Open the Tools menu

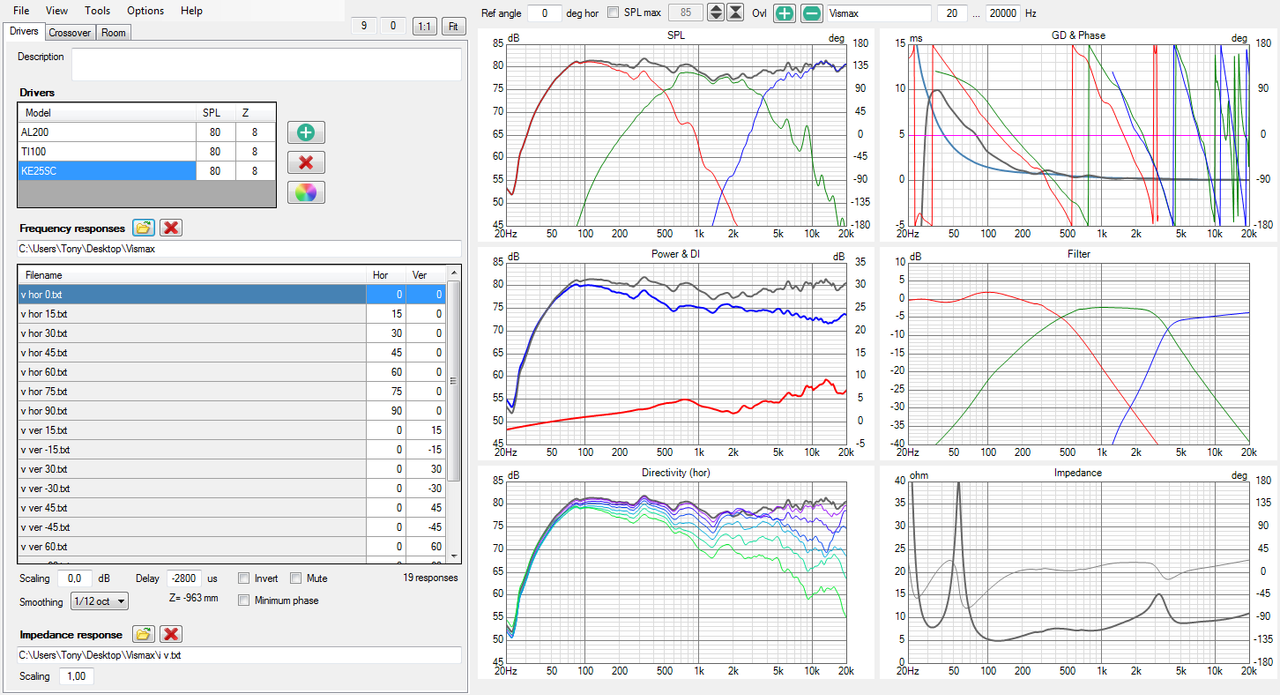point(98,10)
